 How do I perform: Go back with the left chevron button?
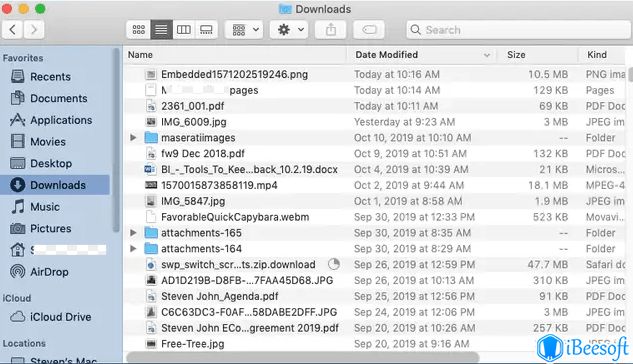point(13,29)
